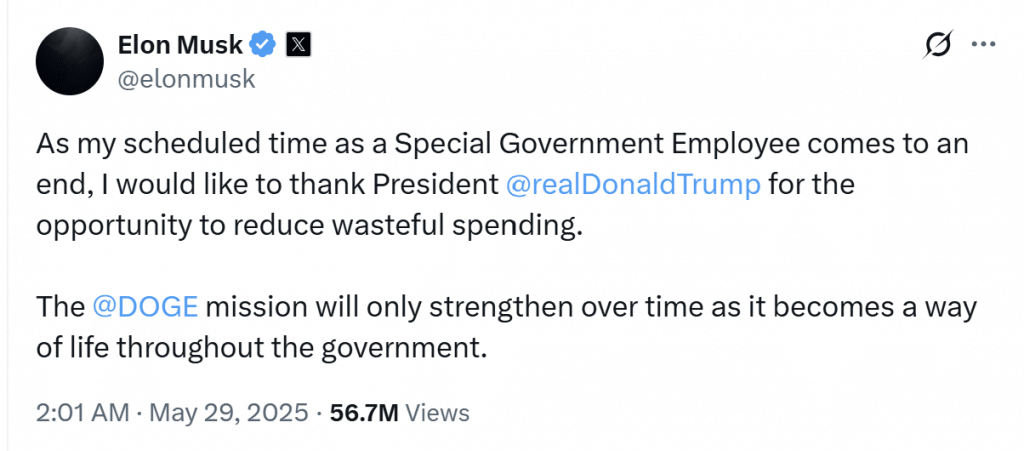Open the @DOGE mention link
This screenshot has height=451, width=1024.
(x=147, y=306)
